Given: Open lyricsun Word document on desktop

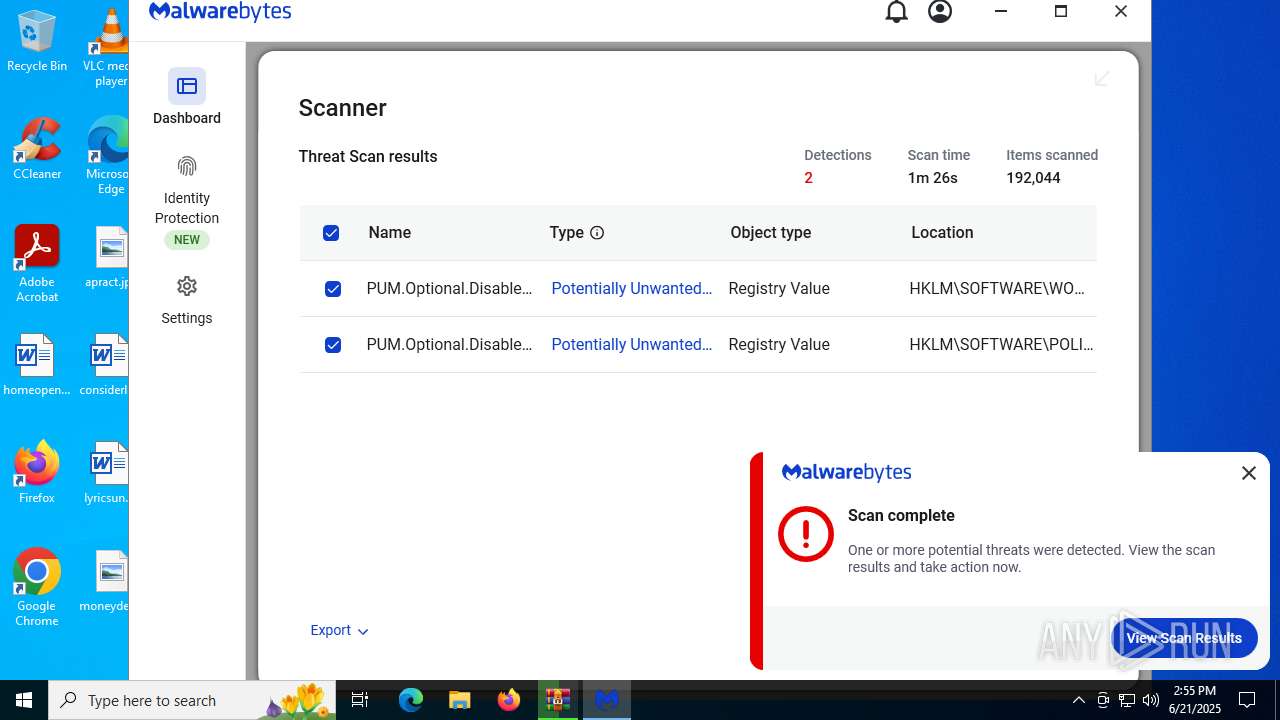Looking at the screenshot, I should click(107, 473).
